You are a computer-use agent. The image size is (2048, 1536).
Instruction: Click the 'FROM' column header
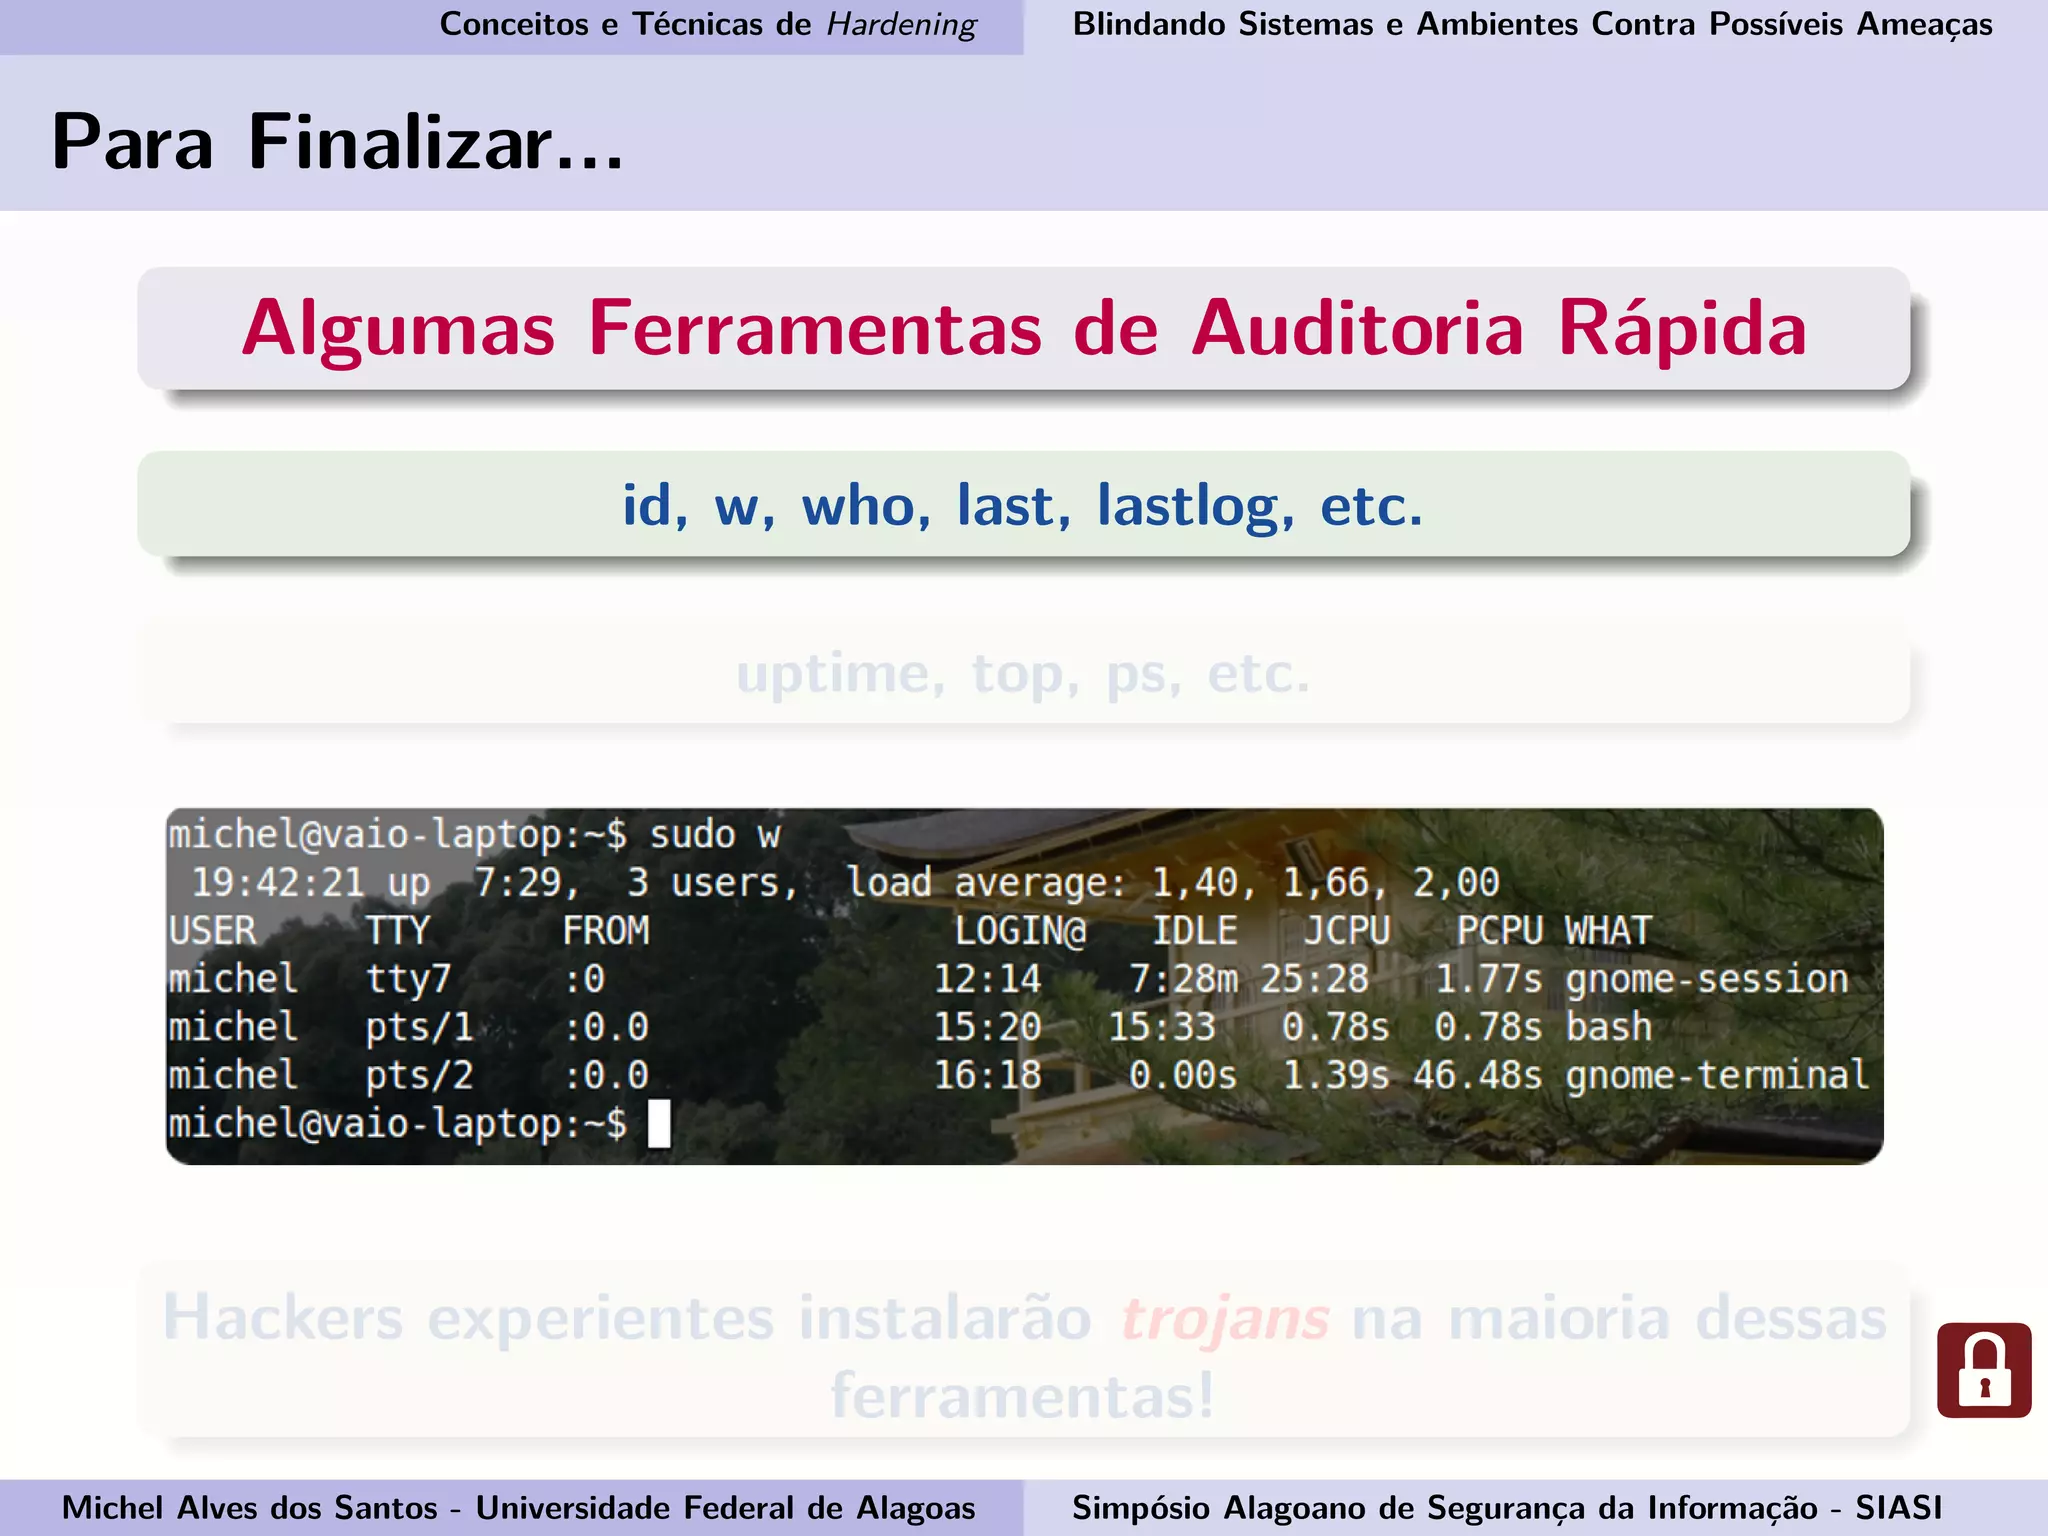coord(606,930)
